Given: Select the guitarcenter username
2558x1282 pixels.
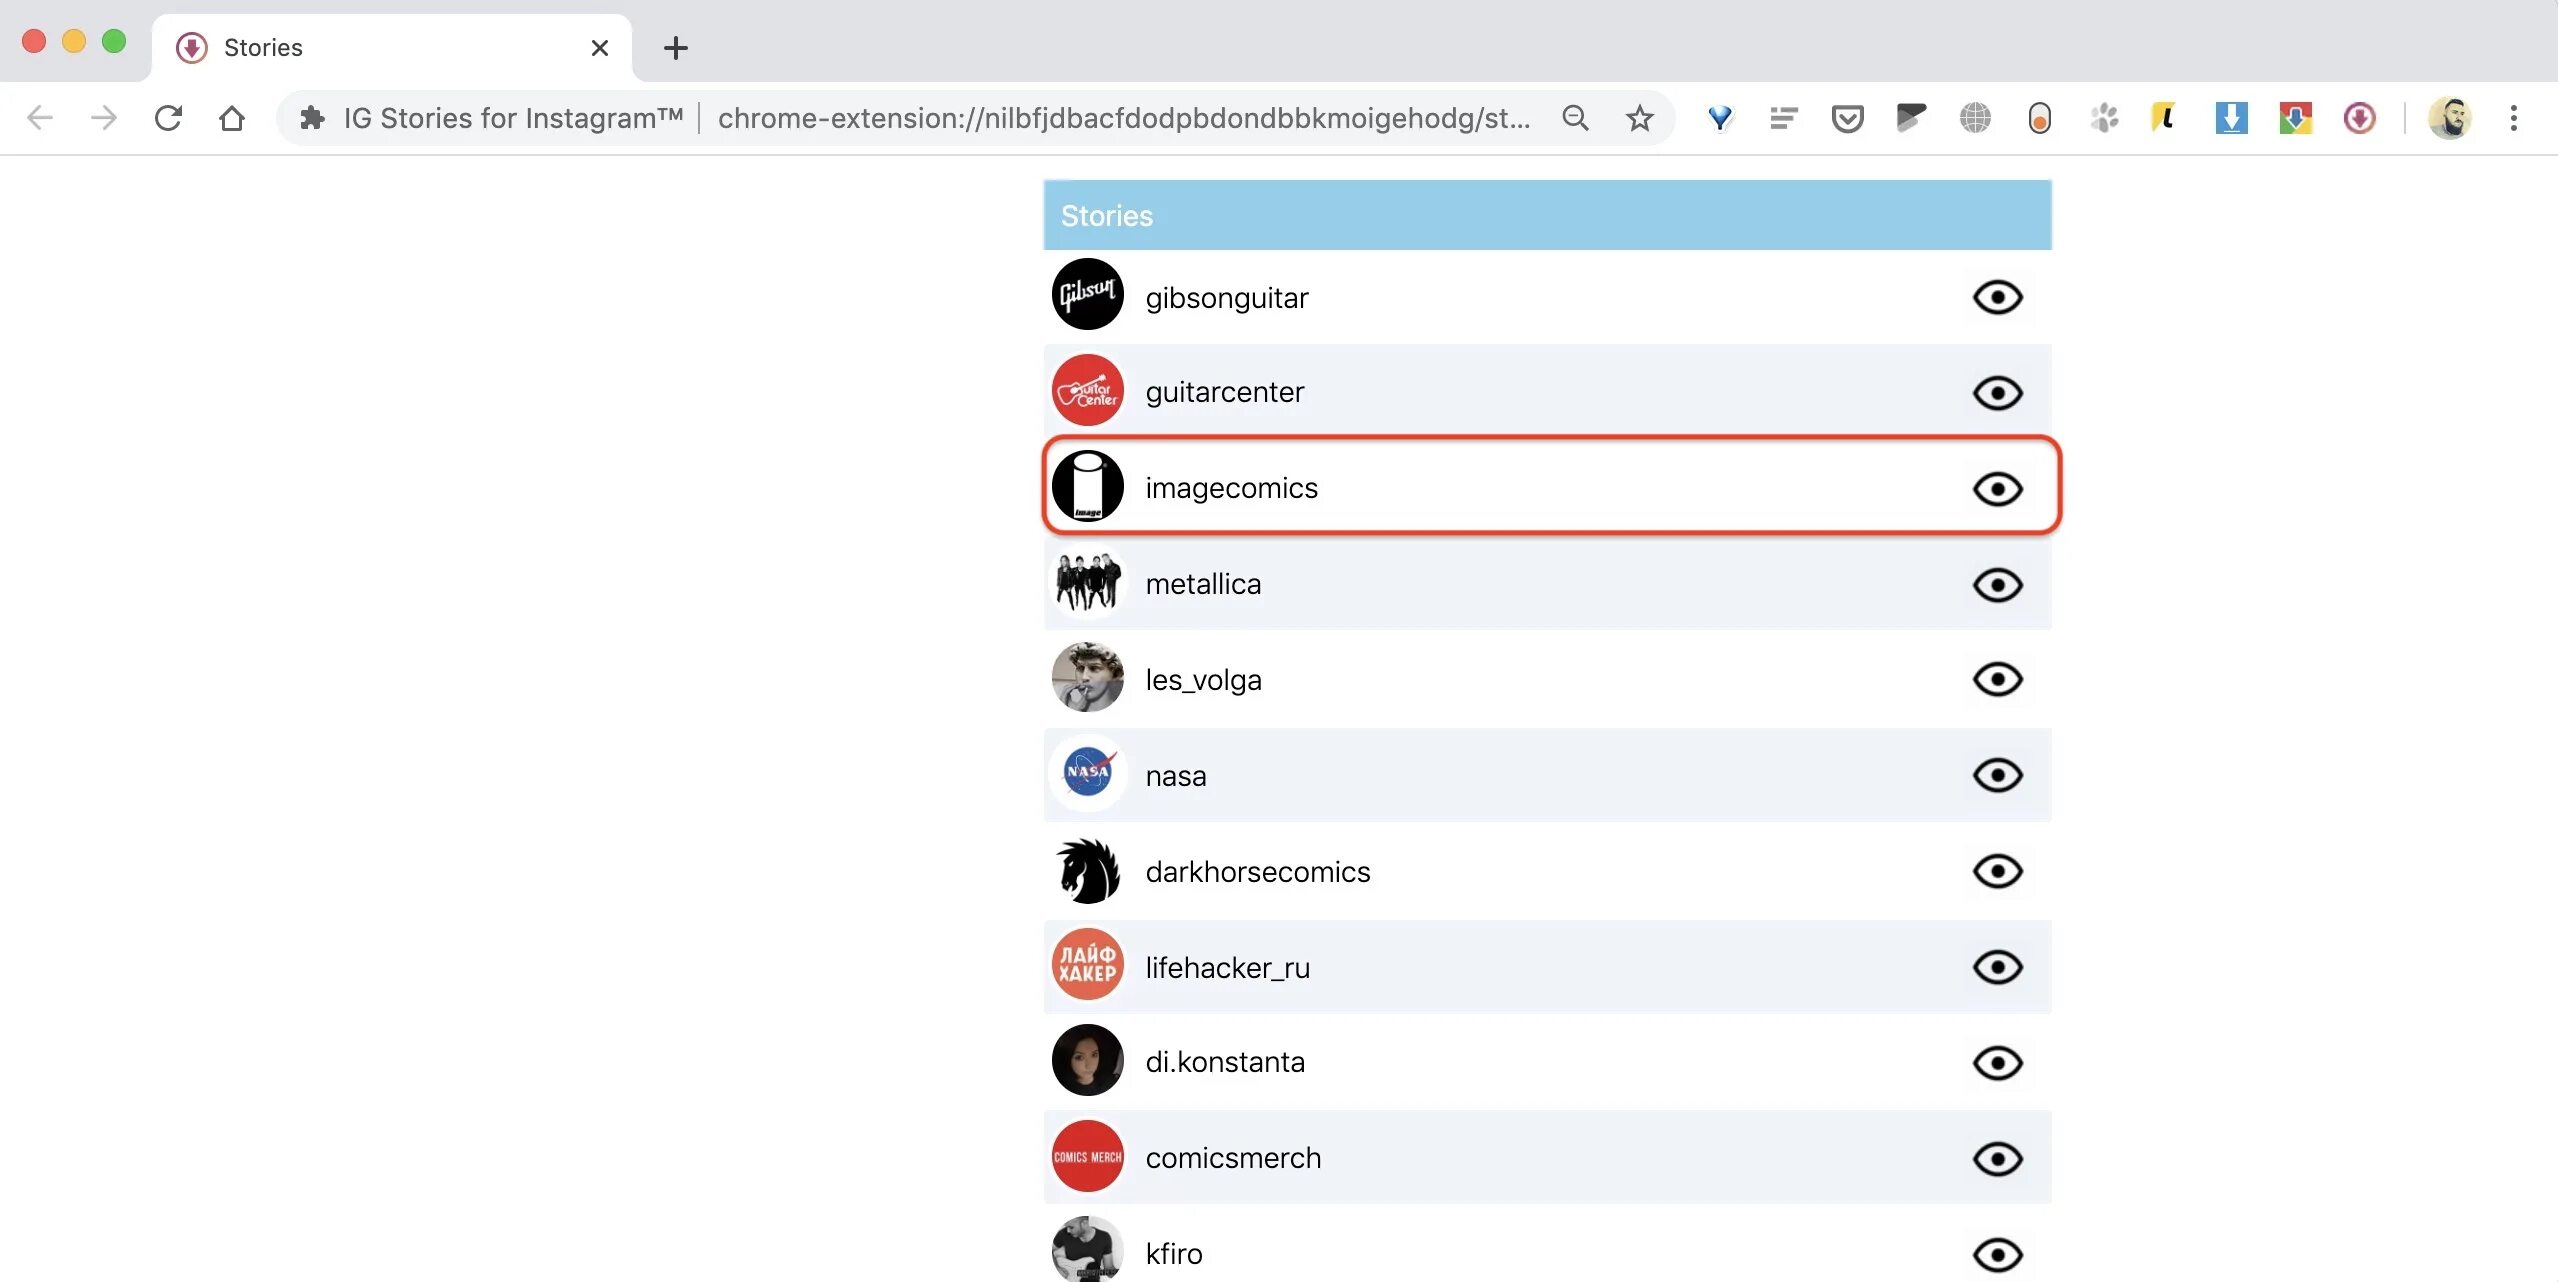Looking at the screenshot, I should coord(1224,392).
